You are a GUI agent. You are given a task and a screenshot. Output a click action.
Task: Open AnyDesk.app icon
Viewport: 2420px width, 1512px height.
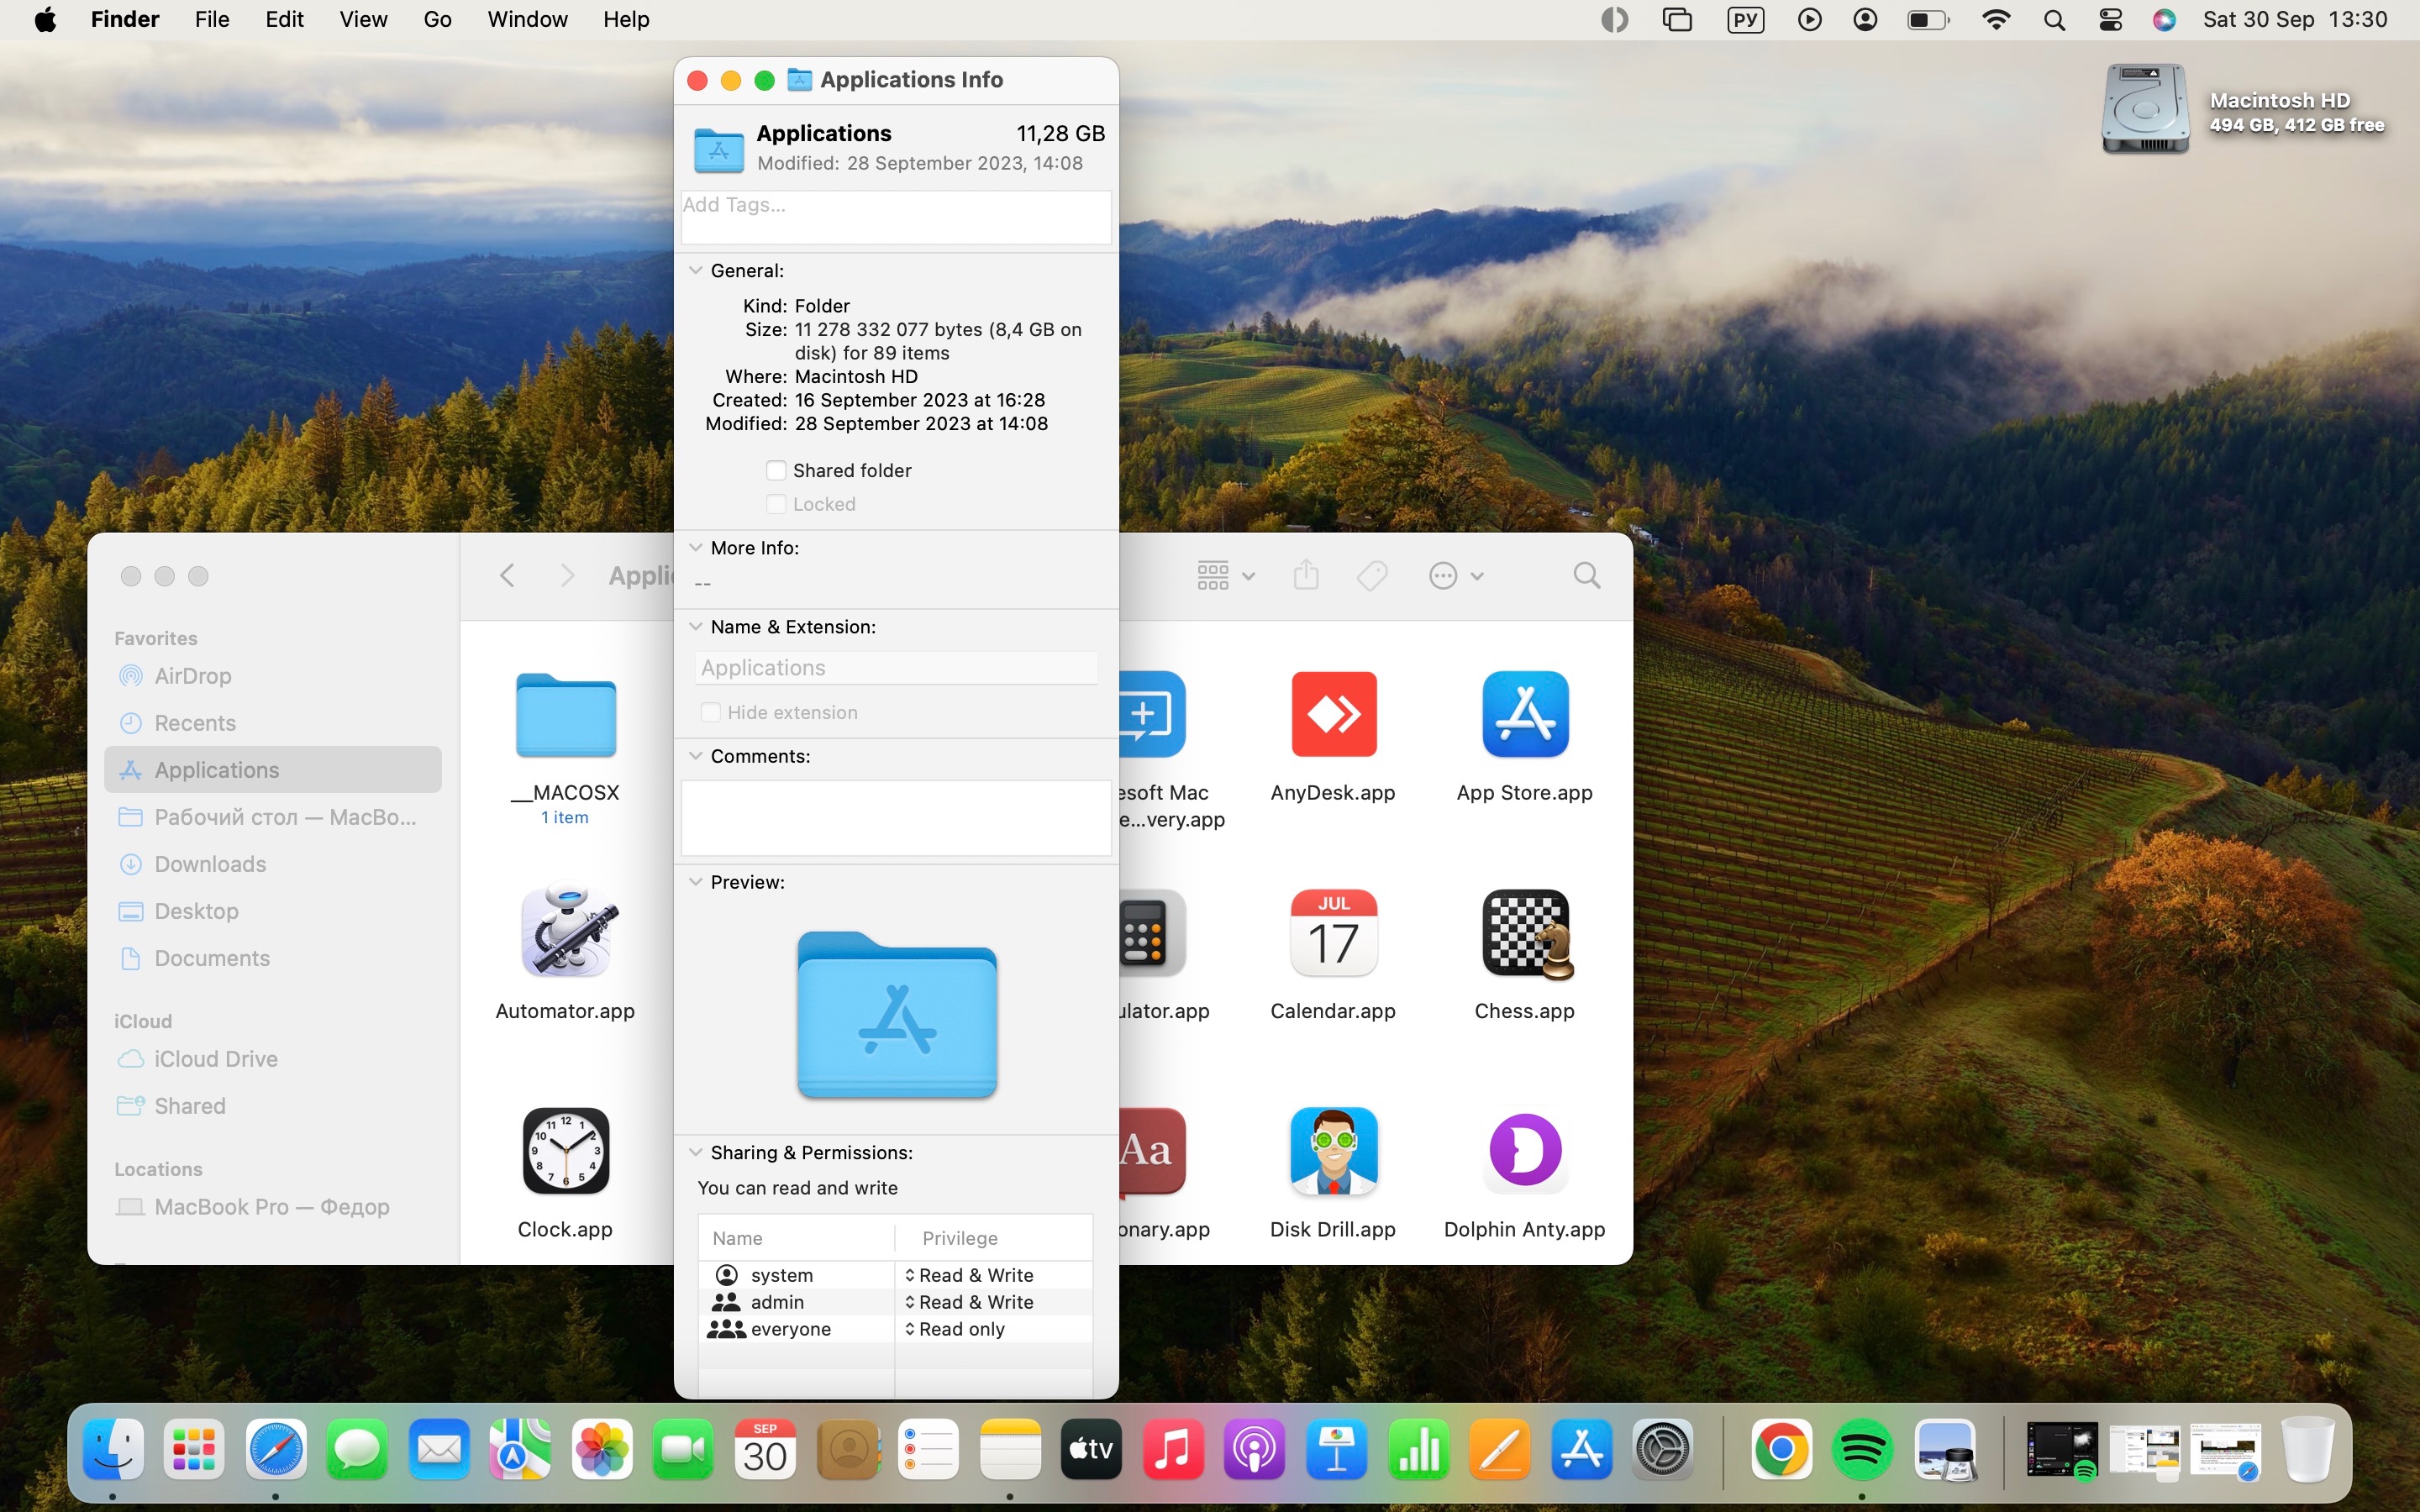(1333, 714)
